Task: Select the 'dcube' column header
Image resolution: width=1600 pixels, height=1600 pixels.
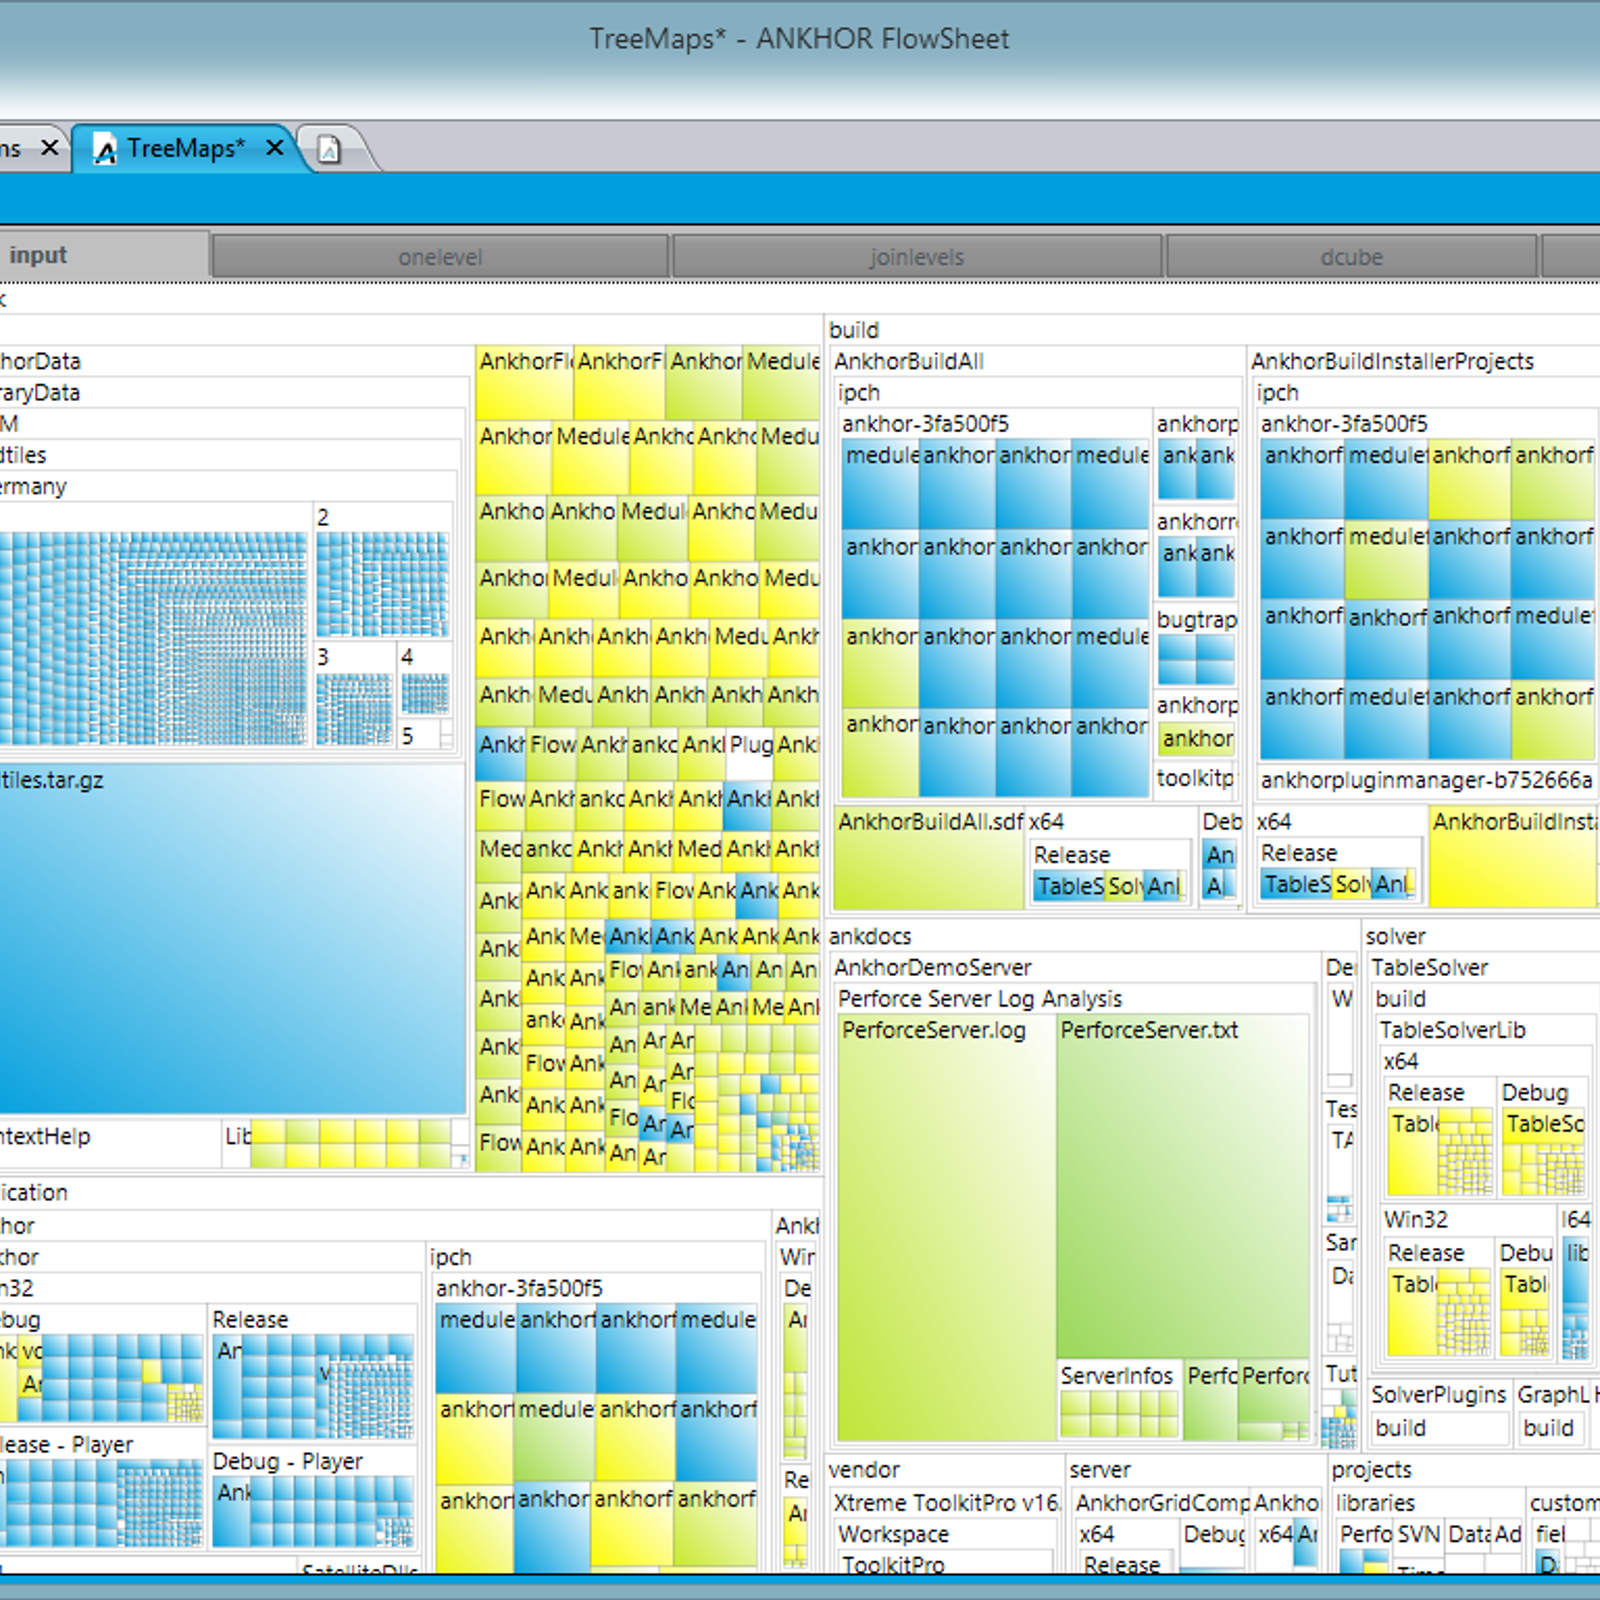Action: tap(1351, 257)
